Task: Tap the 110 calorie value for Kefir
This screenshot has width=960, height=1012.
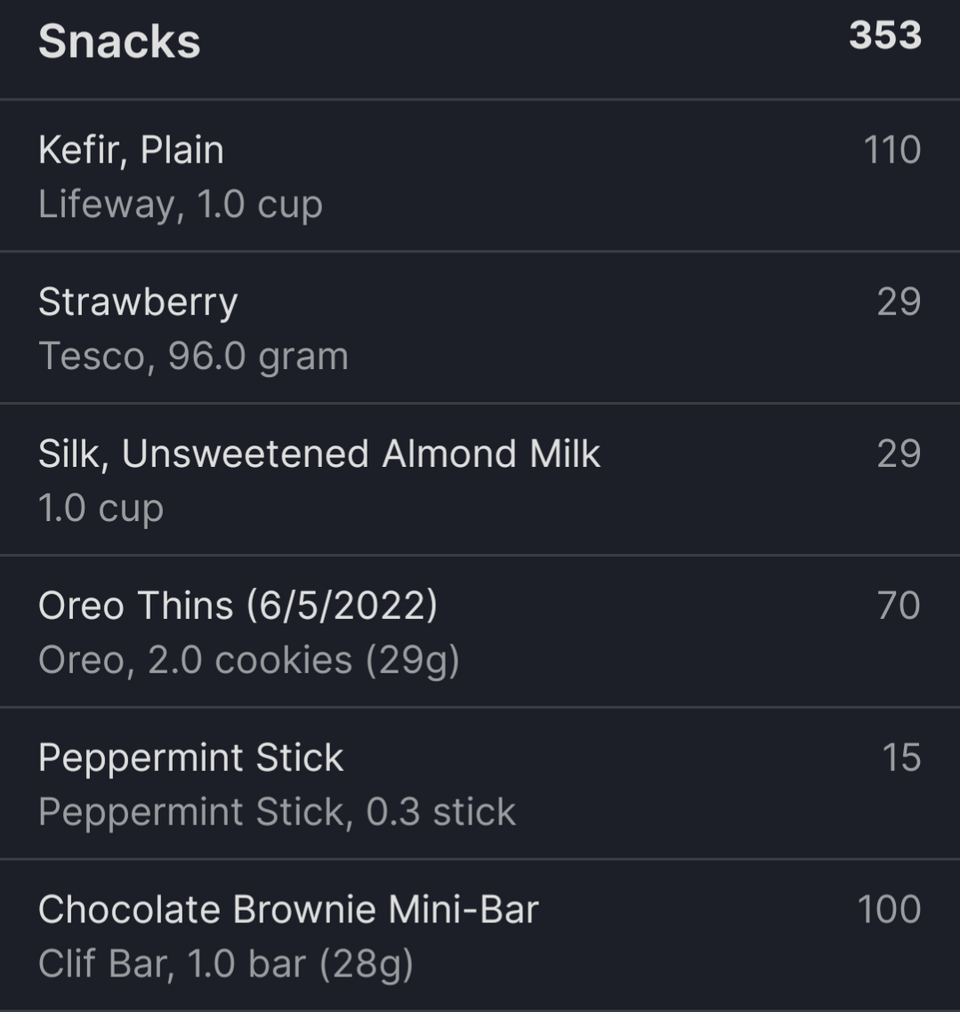Action: [892, 150]
